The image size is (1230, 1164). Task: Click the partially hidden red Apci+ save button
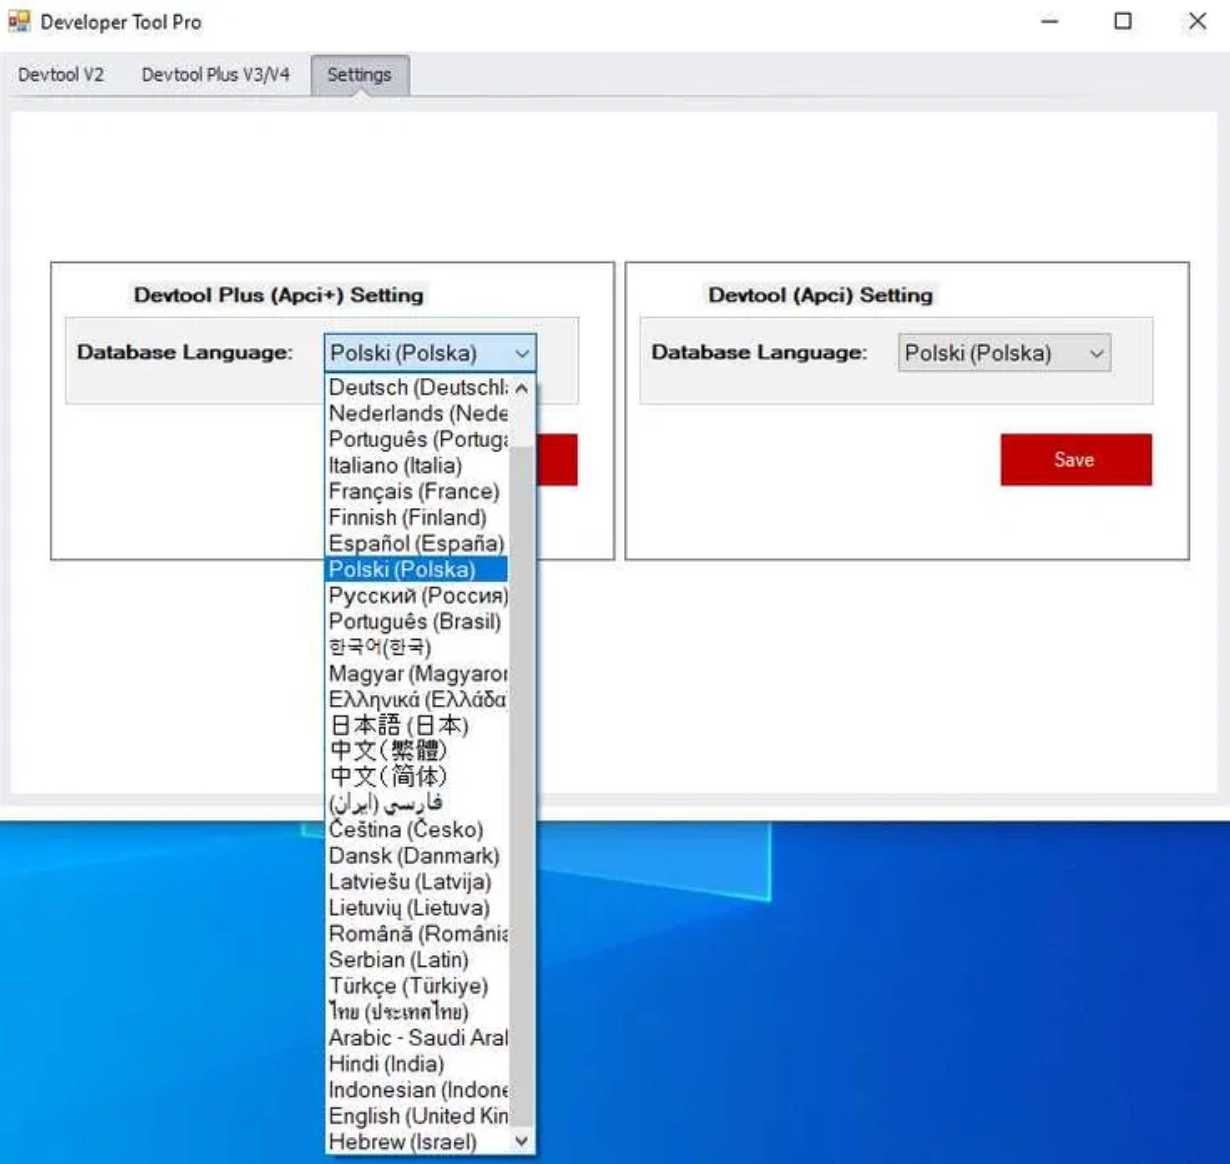click(x=557, y=460)
